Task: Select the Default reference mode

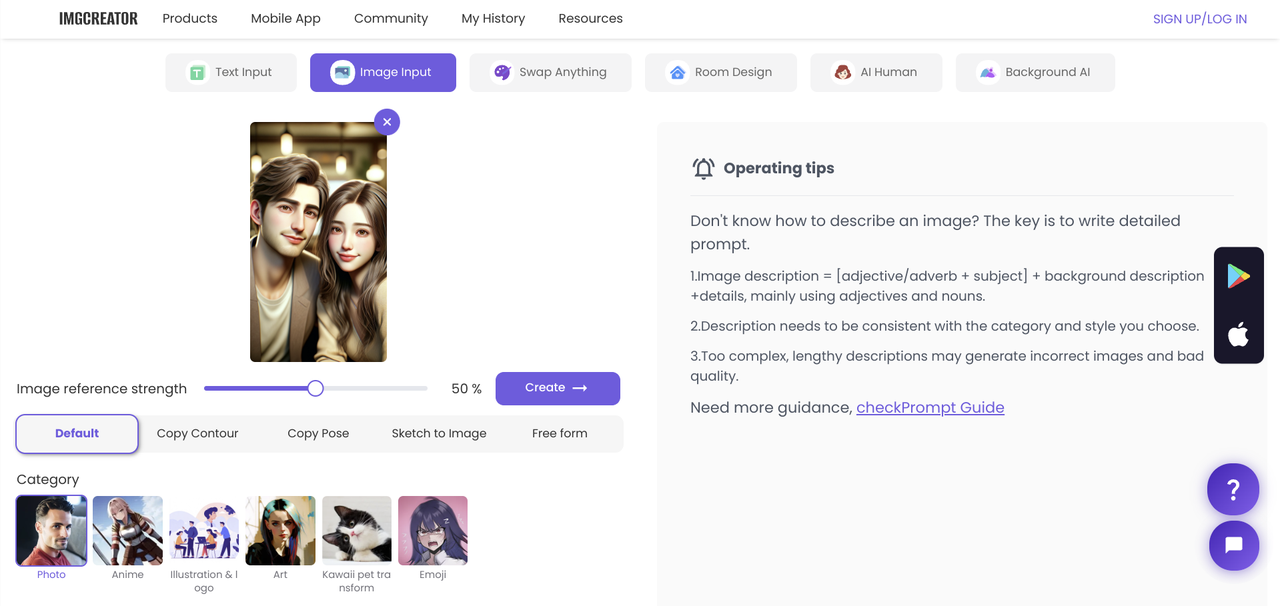Action: point(77,434)
